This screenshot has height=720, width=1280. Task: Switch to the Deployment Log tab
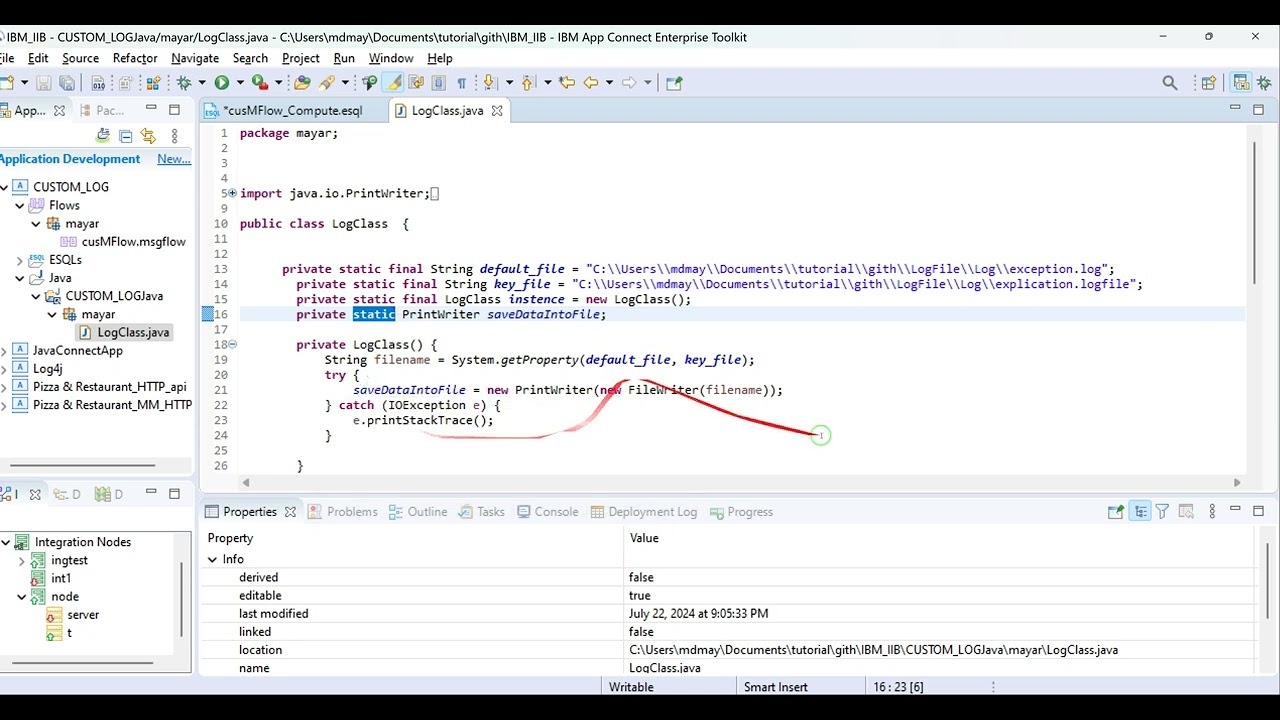tap(644, 512)
